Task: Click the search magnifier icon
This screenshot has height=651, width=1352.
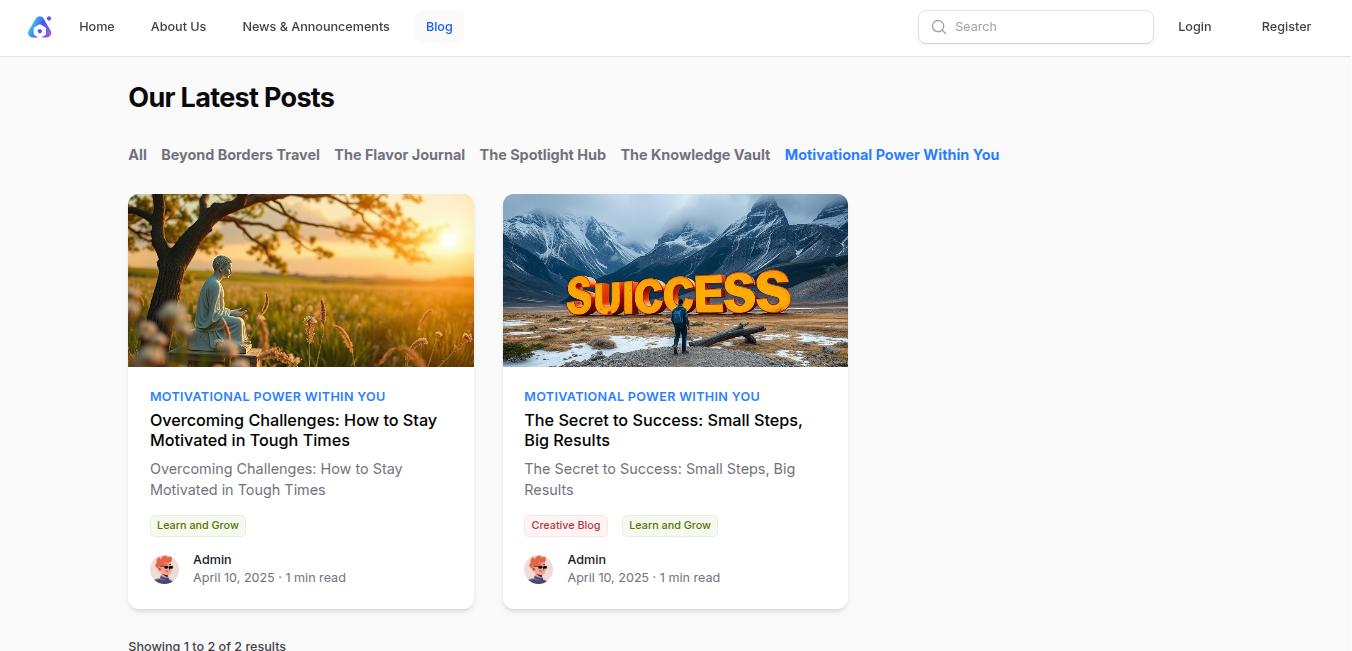Action: click(x=939, y=27)
